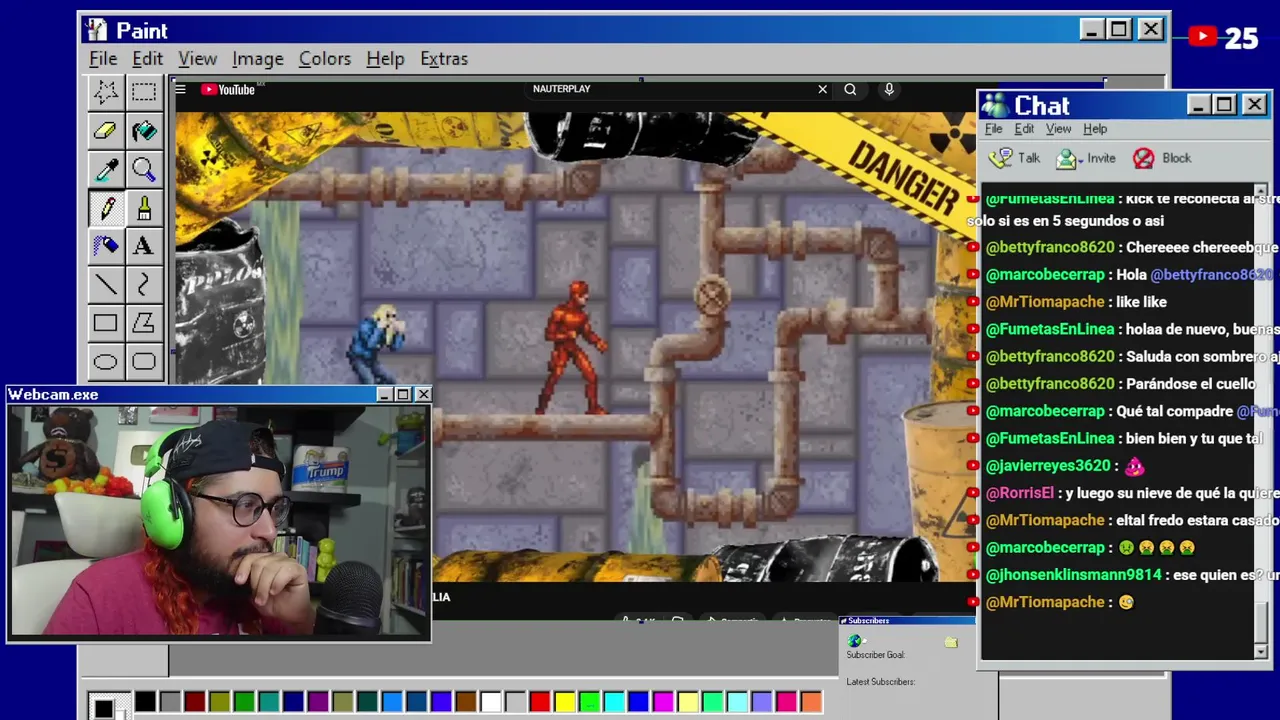Open the Colors menu
Viewport: 1280px width, 720px height.
pos(324,59)
